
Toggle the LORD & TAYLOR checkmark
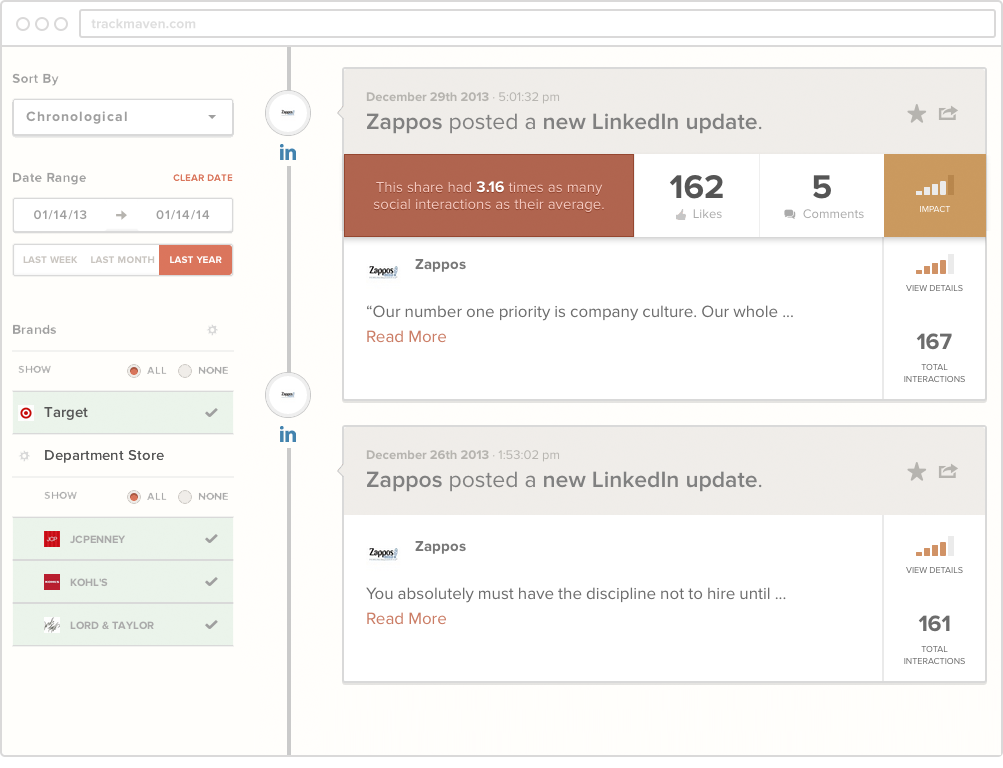[211, 625]
